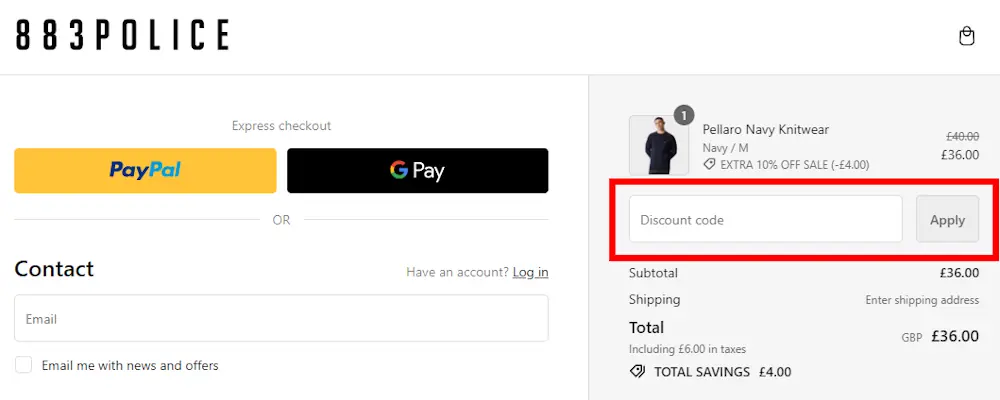1000x400 pixels.
Task: Pay using the Google Pay button
Action: [418, 170]
